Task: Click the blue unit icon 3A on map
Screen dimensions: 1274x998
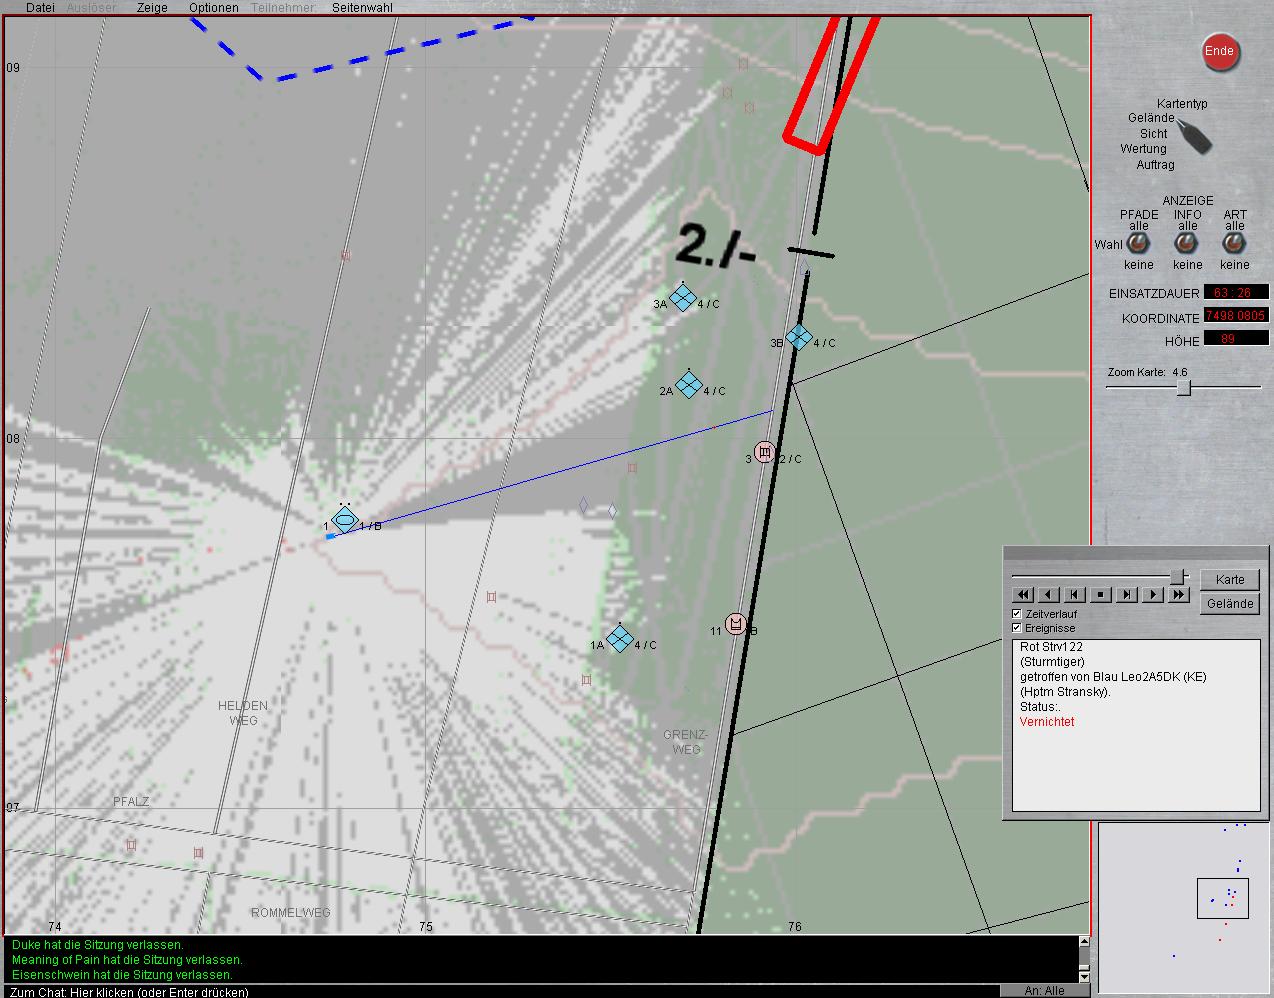Action: point(683,298)
